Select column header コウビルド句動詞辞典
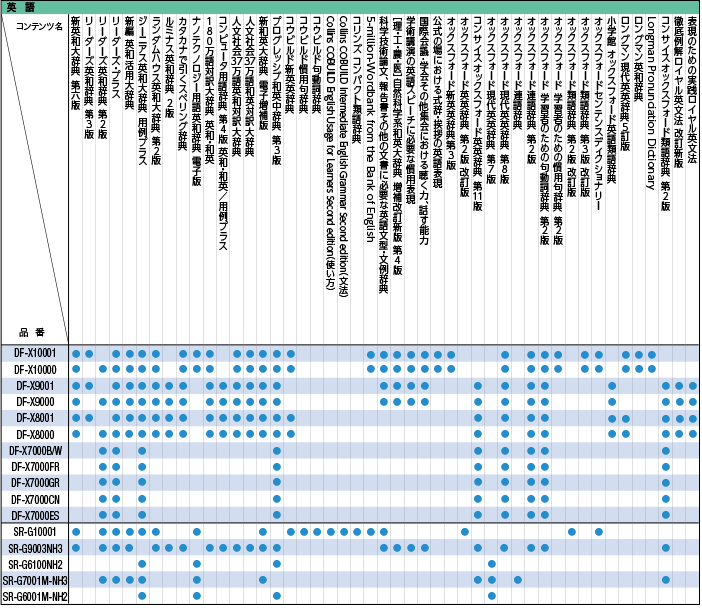This screenshot has width=702, height=616. (x=317, y=65)
